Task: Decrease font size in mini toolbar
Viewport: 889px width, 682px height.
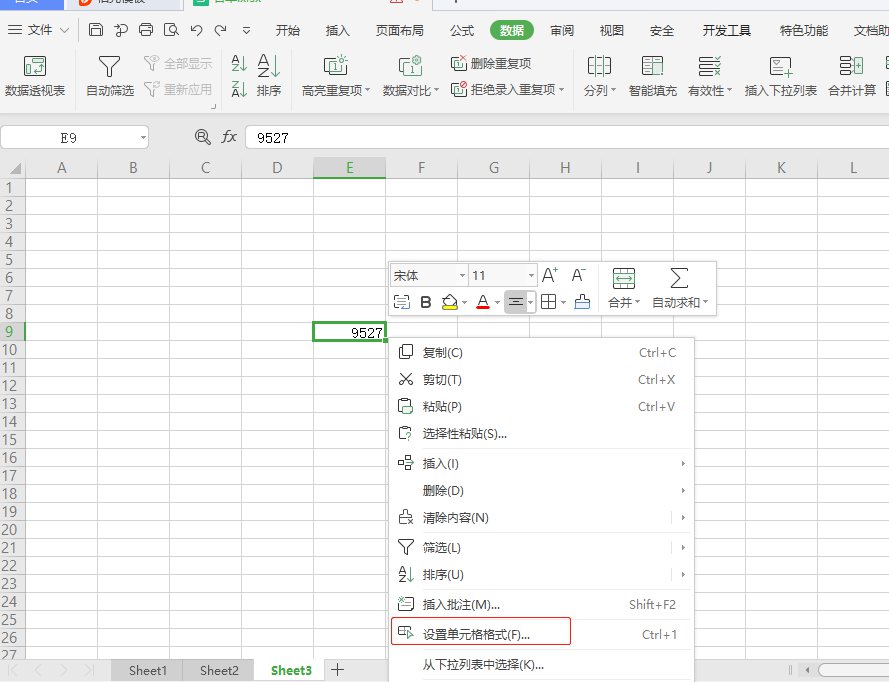Action: point(578,276)
